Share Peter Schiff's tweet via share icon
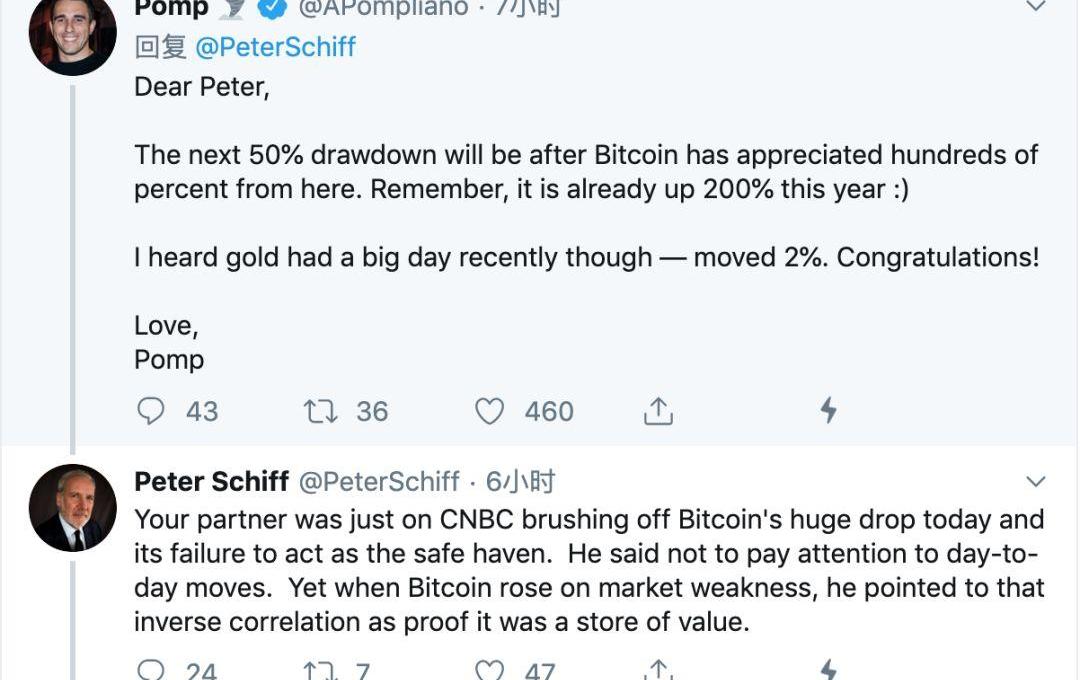1080x680 pixels. 658,670
